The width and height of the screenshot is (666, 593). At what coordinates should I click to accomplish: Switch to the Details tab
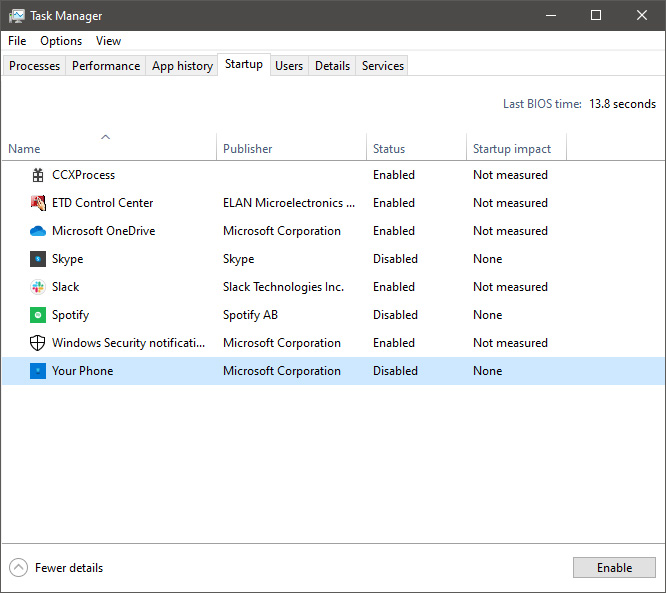click(x=332, y=66)
